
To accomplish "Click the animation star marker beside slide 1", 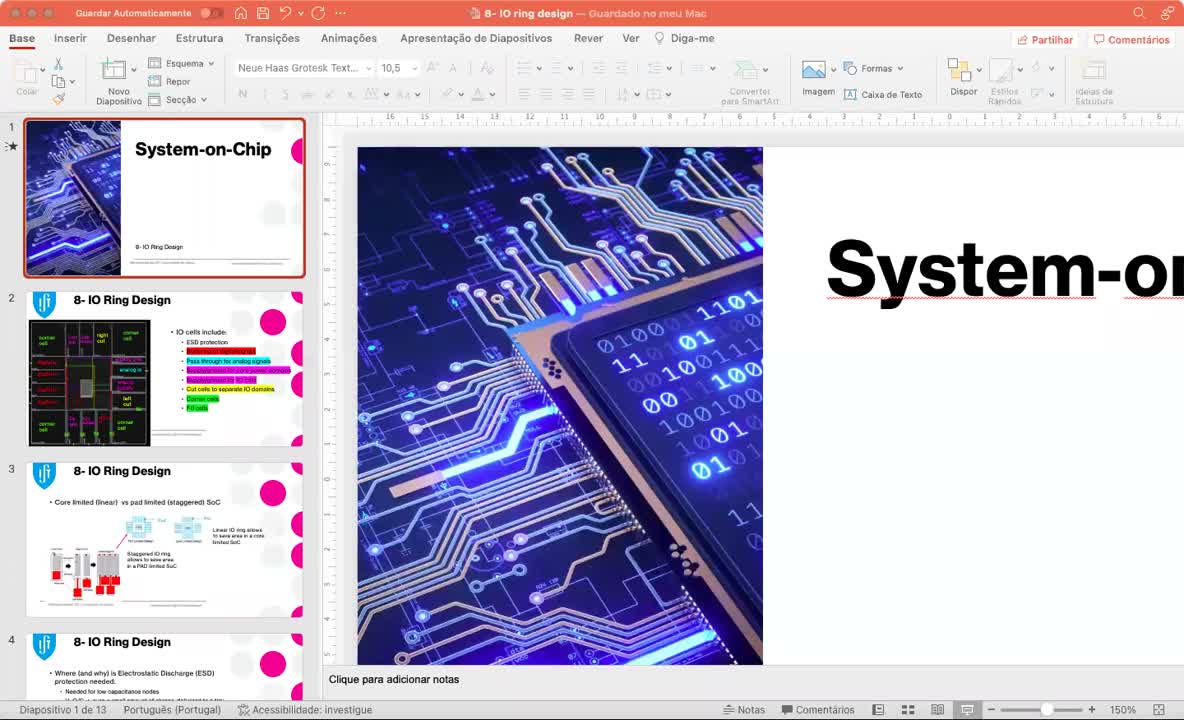I will pos(11,146).
